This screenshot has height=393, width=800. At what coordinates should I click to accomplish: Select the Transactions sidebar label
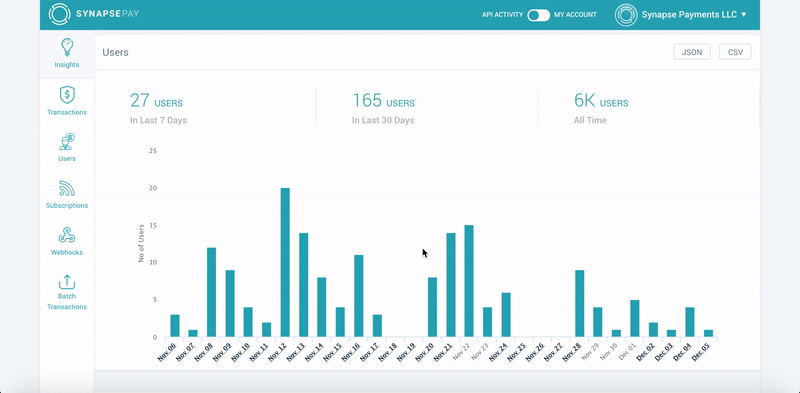[67, 112]
